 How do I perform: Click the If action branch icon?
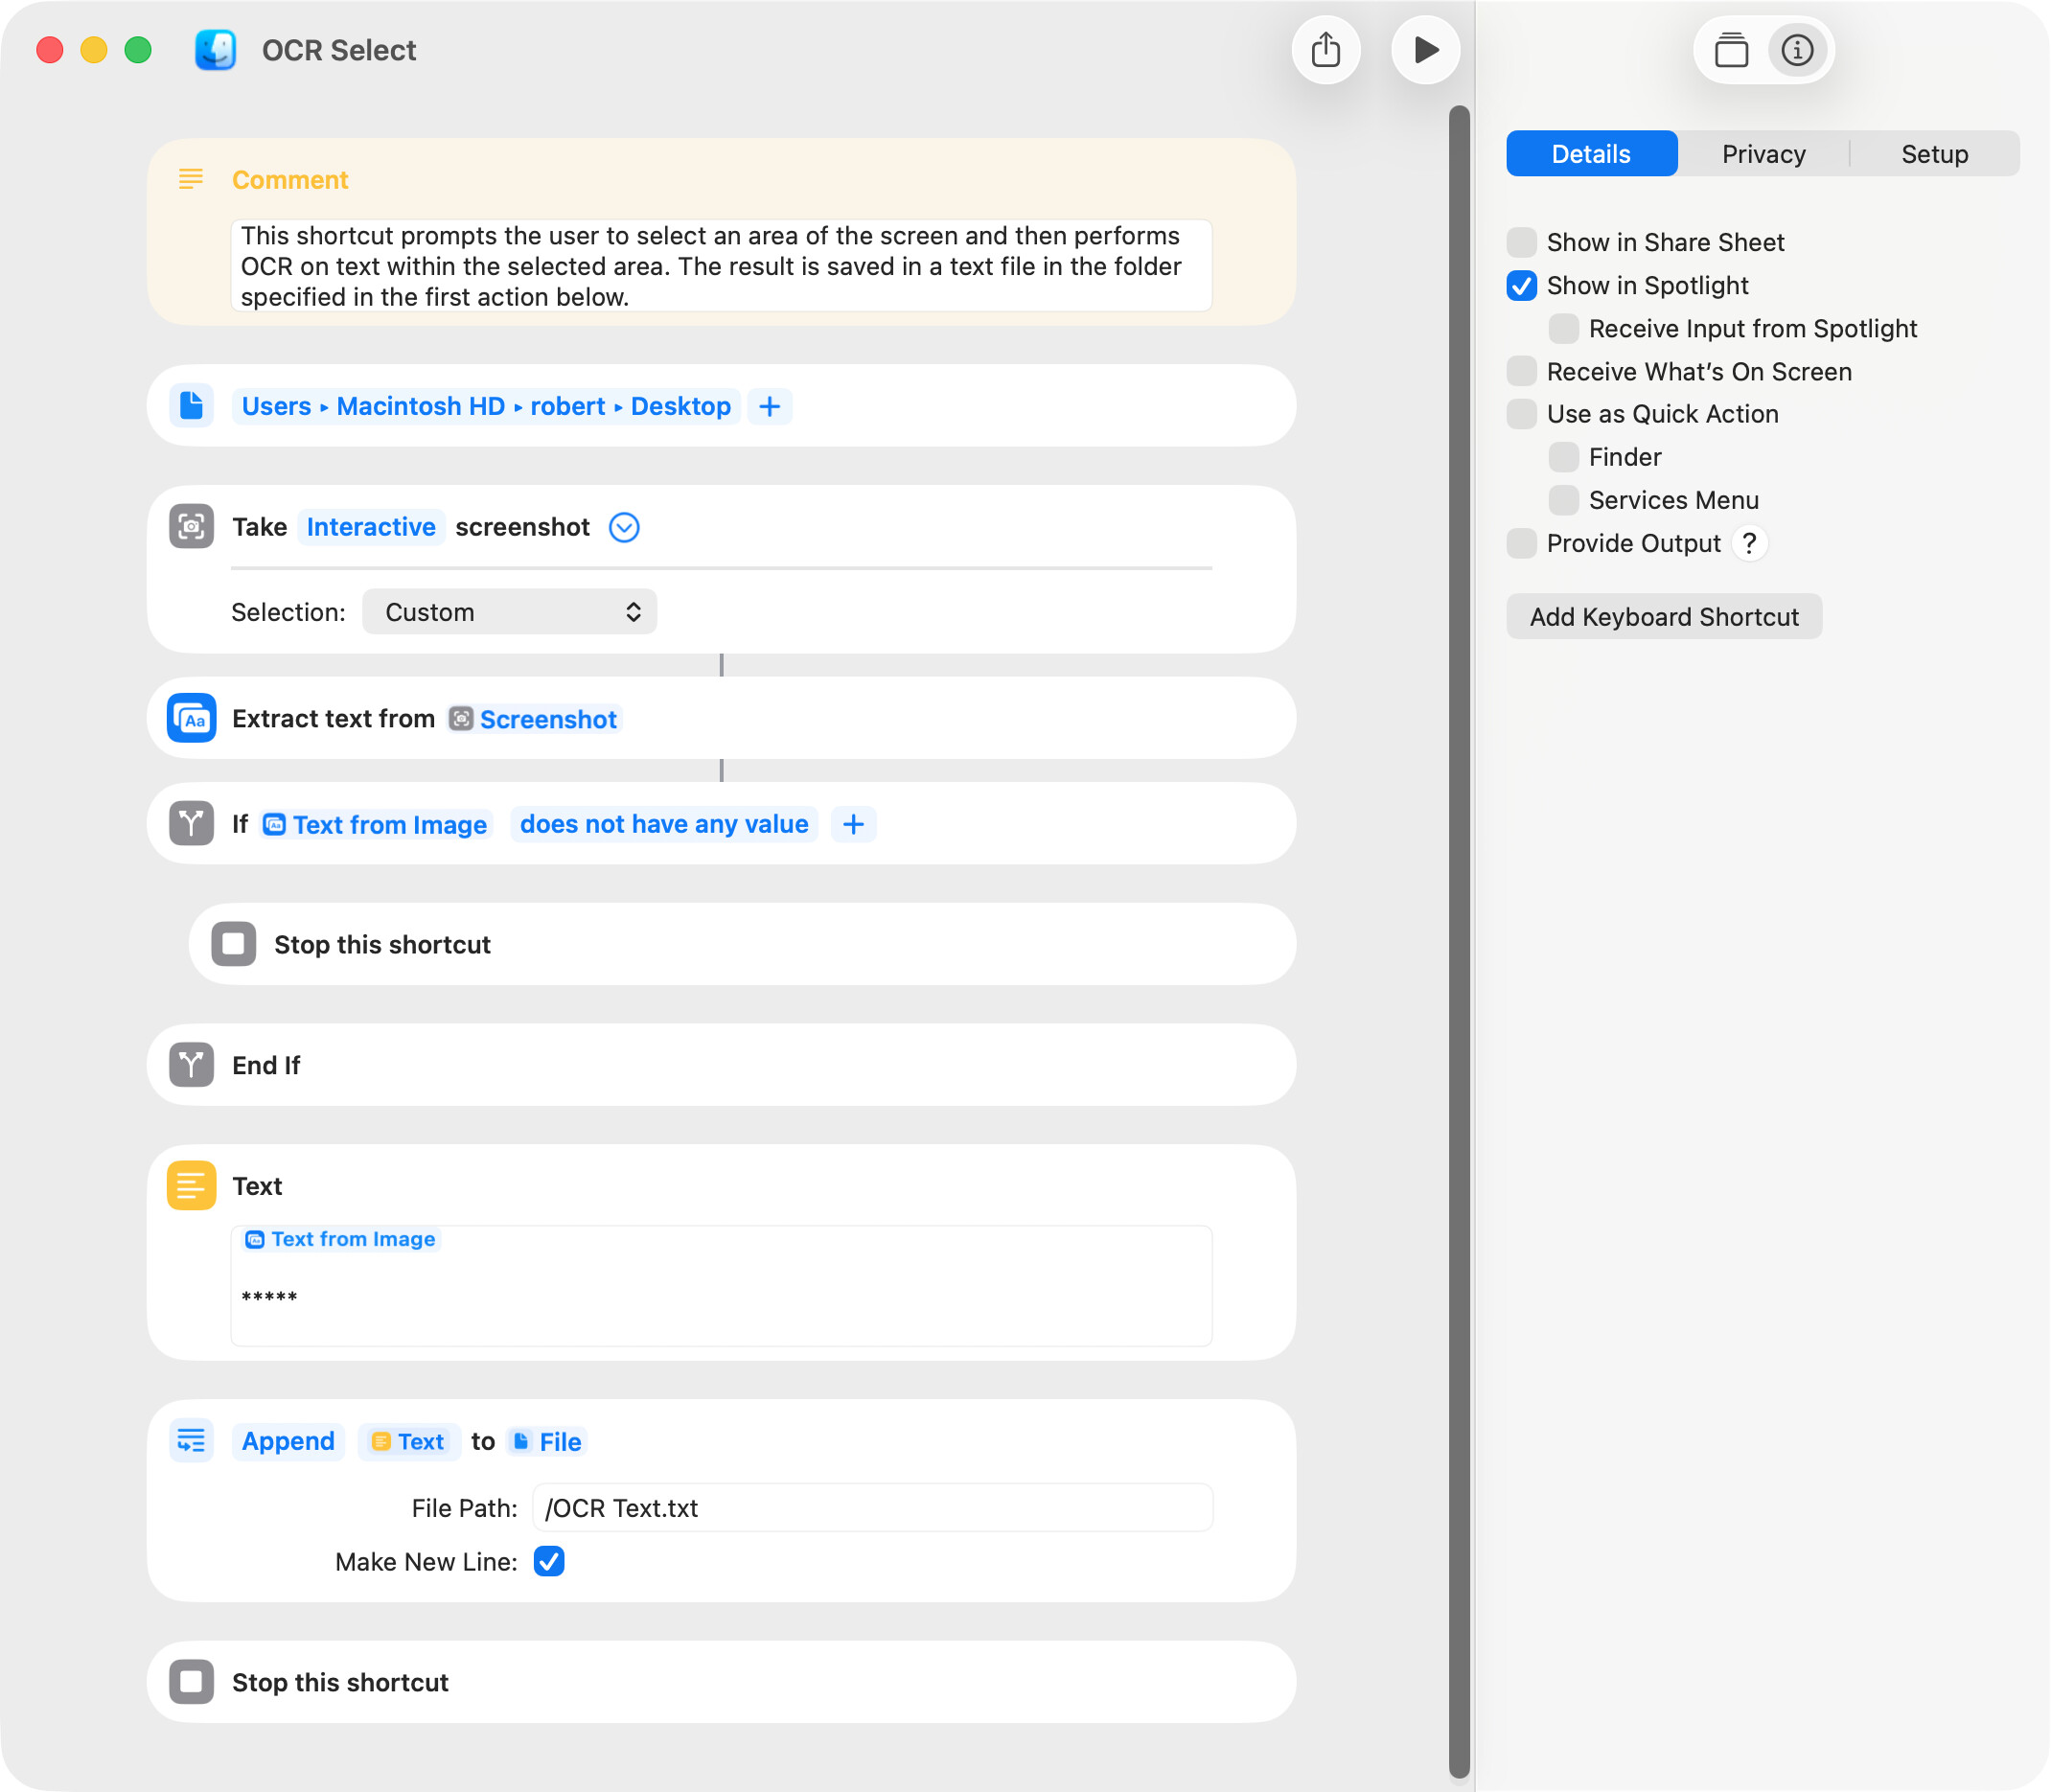(x=191, y=824)
